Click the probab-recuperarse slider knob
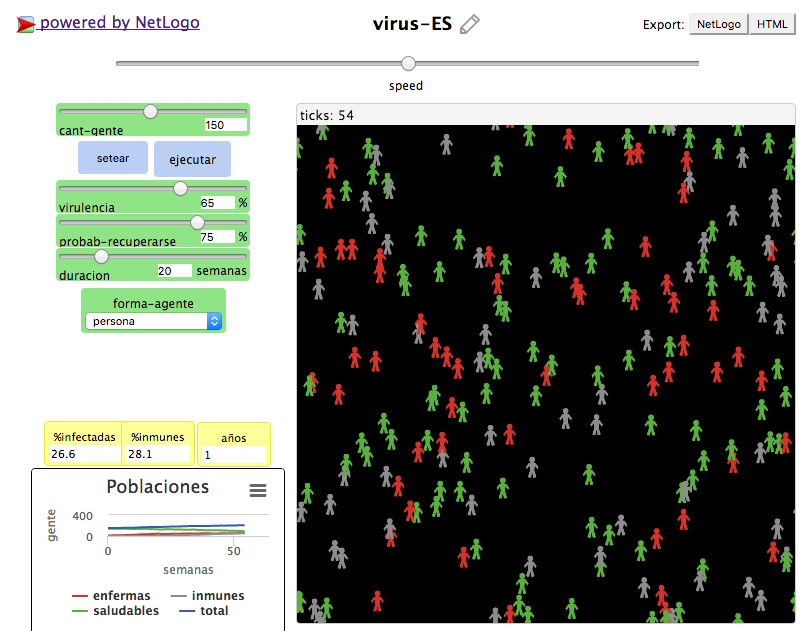 click(197, 222)
